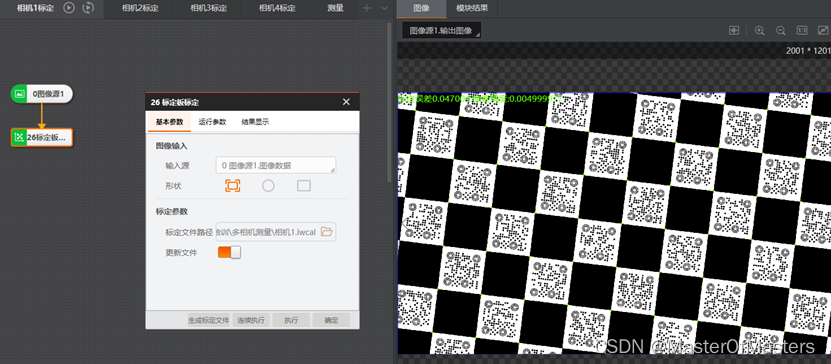Switch to 运行参数 tab in dialog
Image resolution: width=831 pixels, height=364 pixels.
pos(212,122)
